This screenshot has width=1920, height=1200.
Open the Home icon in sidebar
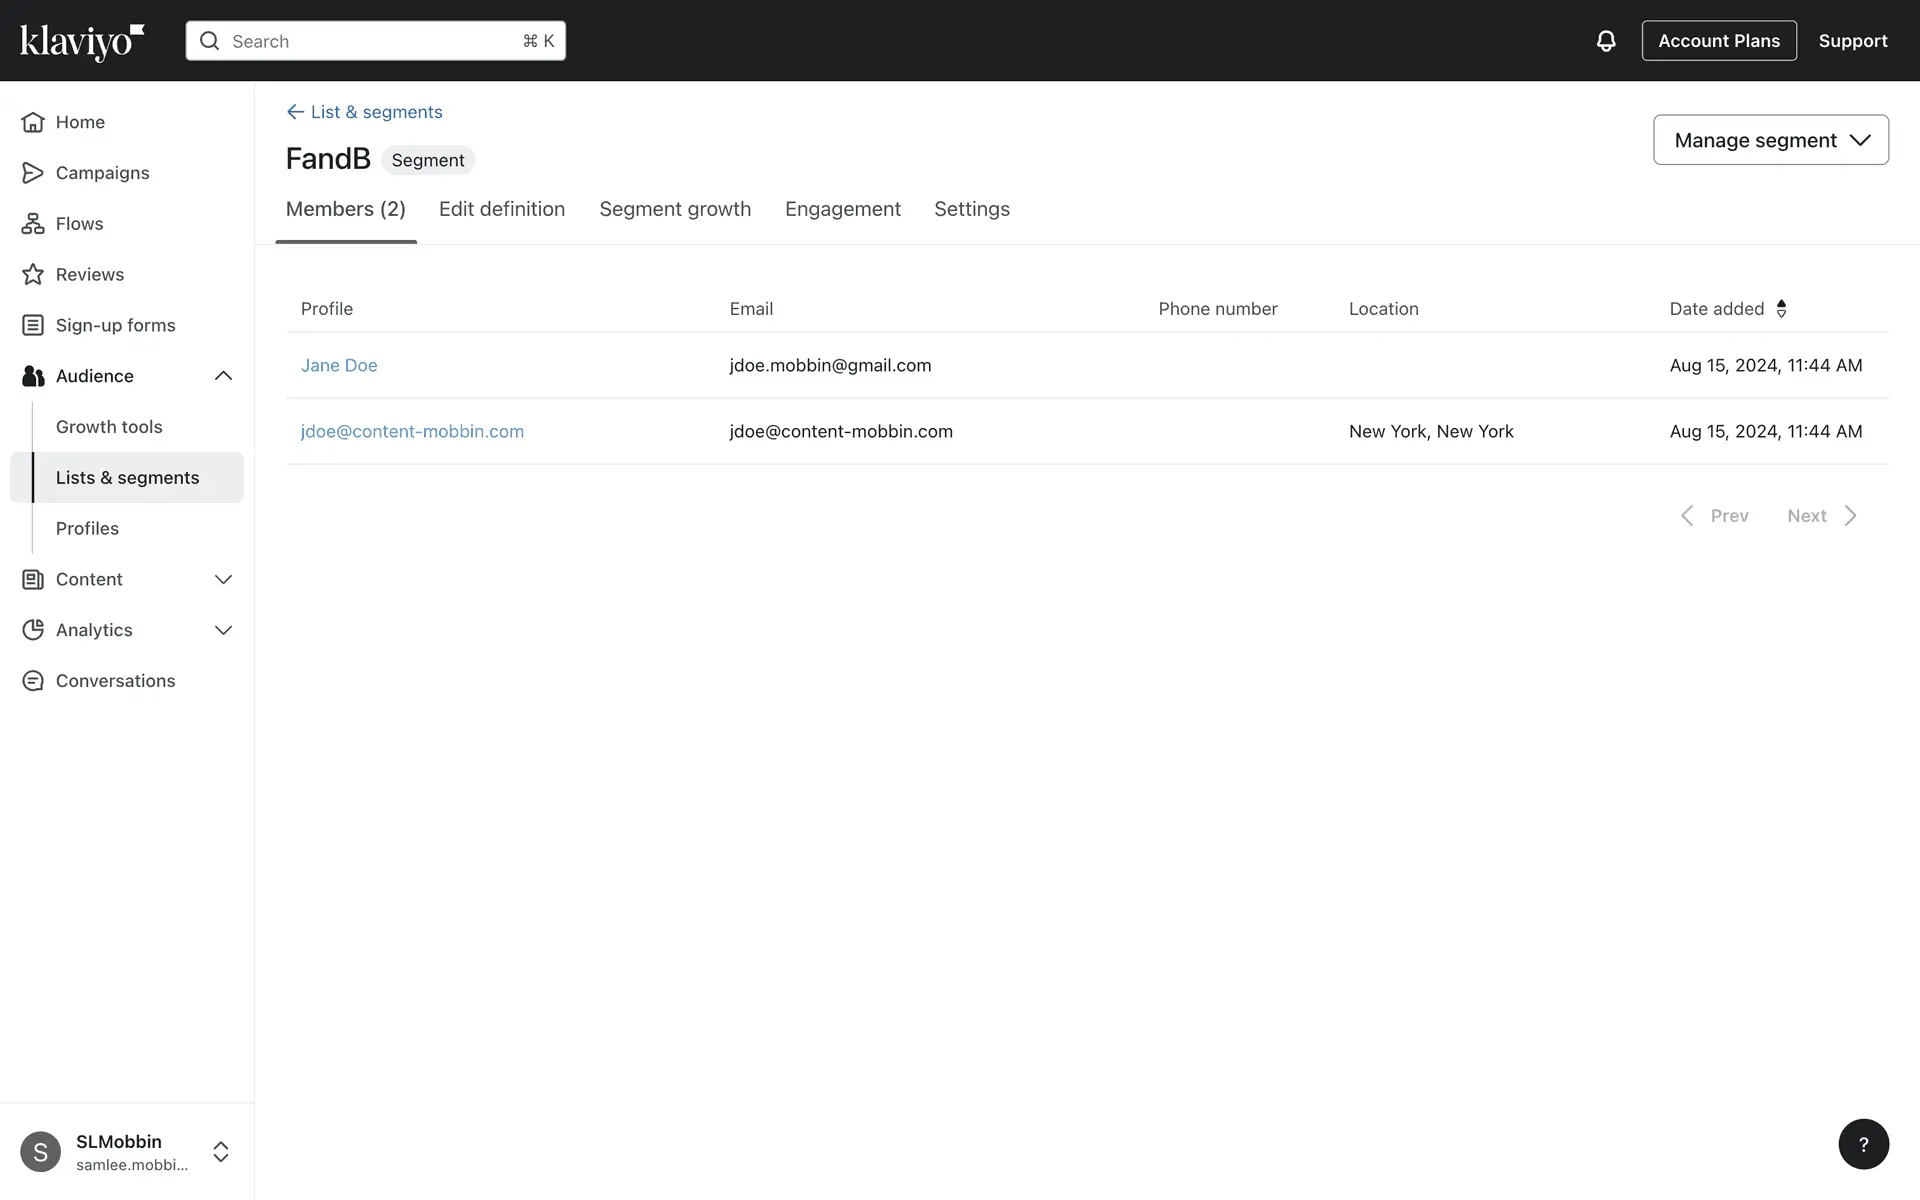tap(33, 122)
